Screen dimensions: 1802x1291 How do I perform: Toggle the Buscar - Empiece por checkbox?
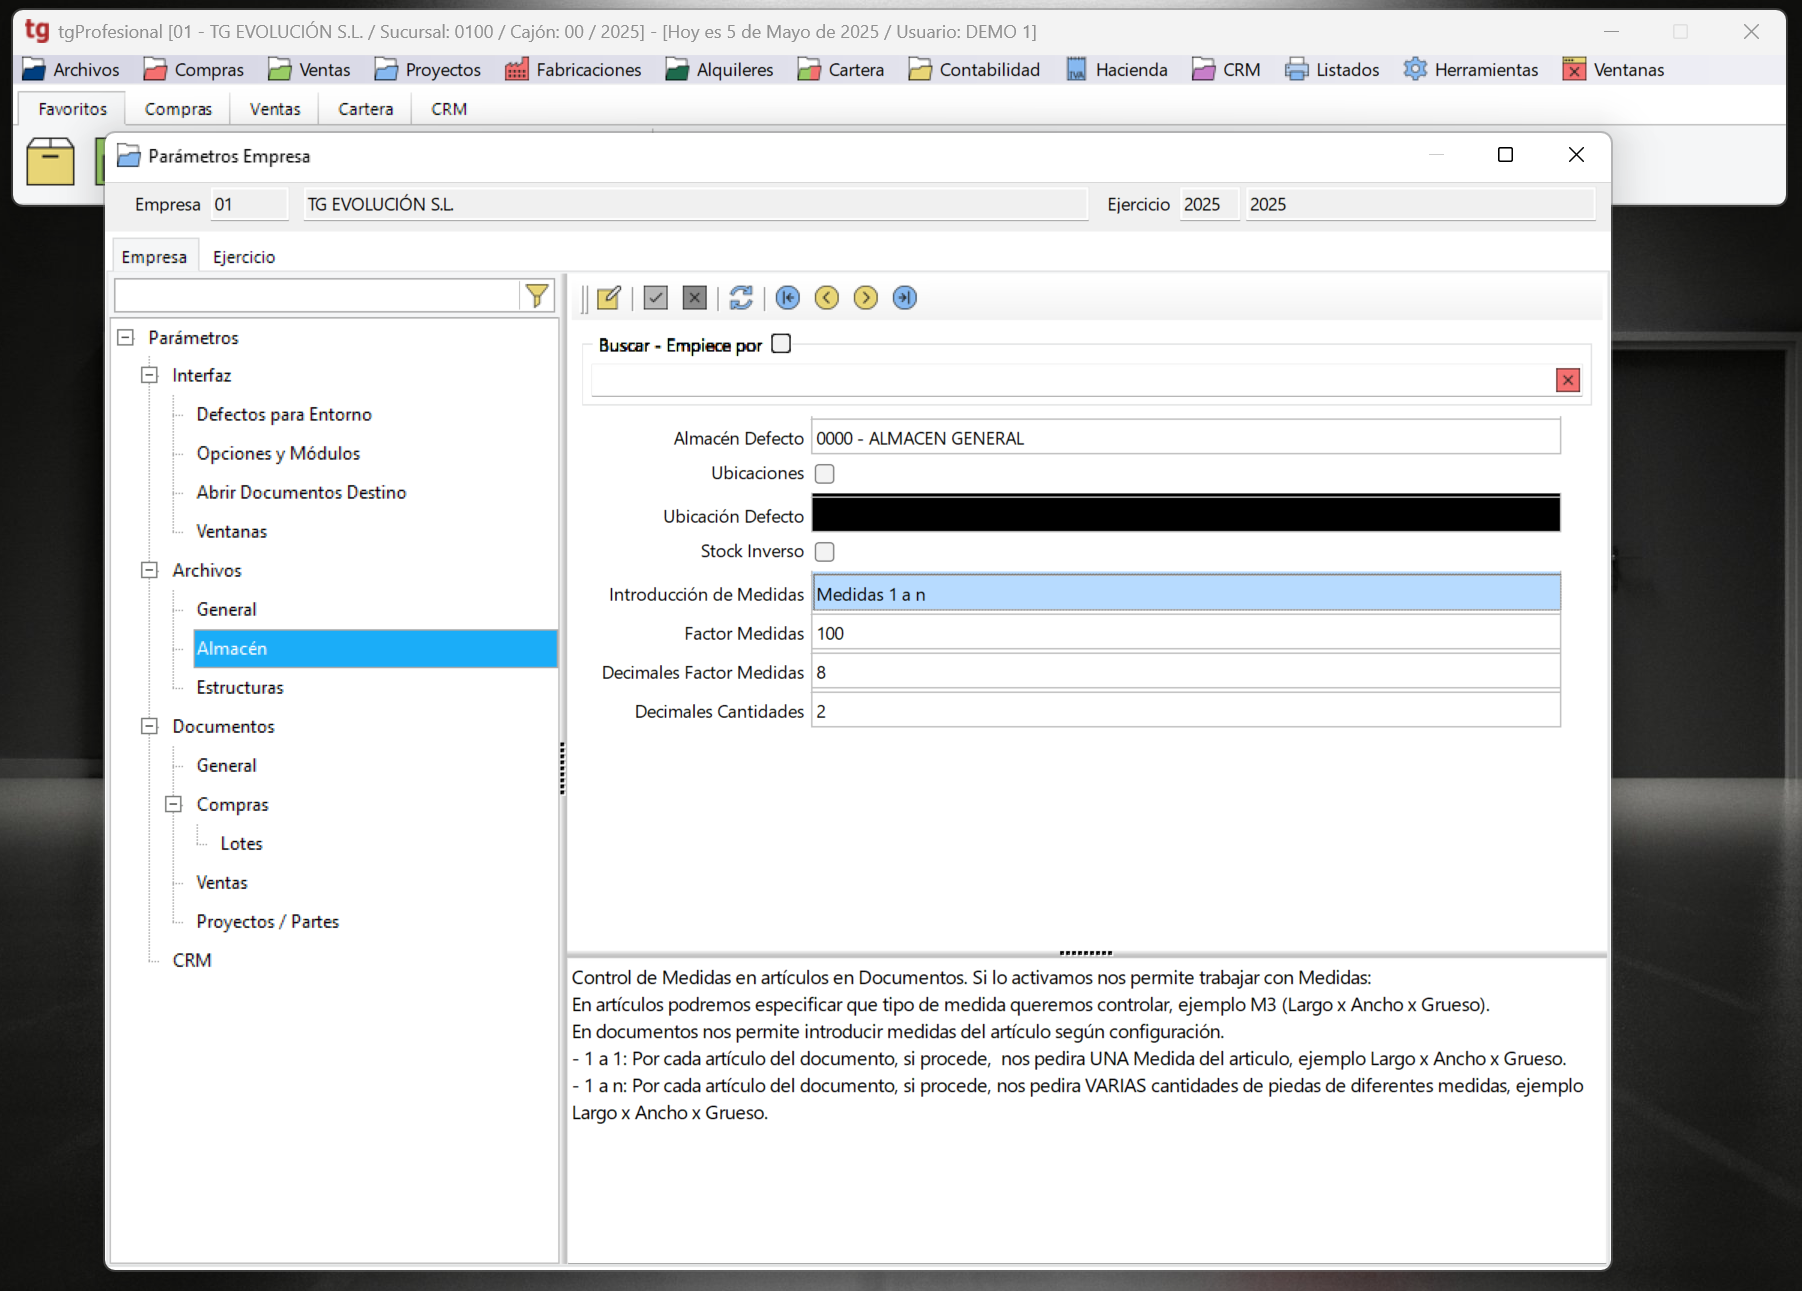coord(781,344)
